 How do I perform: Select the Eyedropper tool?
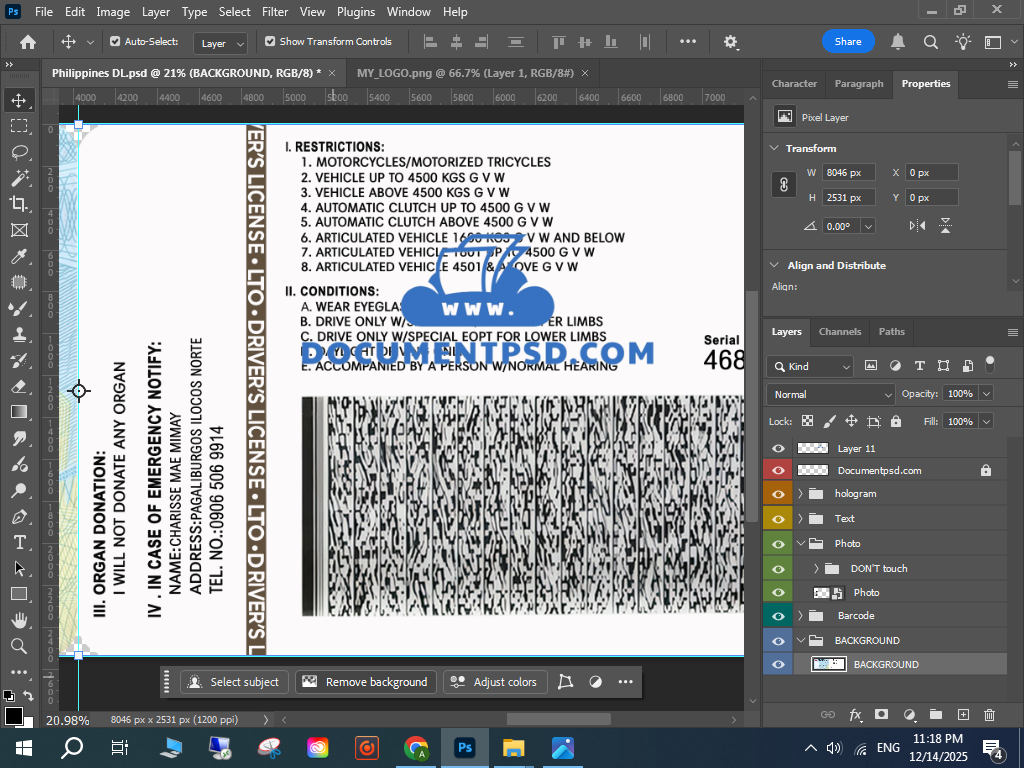[19, 256]
